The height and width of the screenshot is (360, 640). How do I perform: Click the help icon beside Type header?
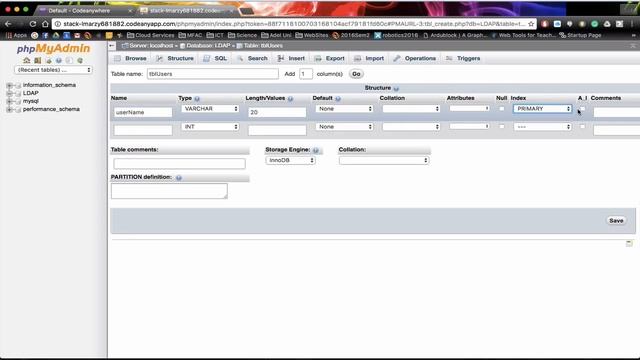(197, 99)
